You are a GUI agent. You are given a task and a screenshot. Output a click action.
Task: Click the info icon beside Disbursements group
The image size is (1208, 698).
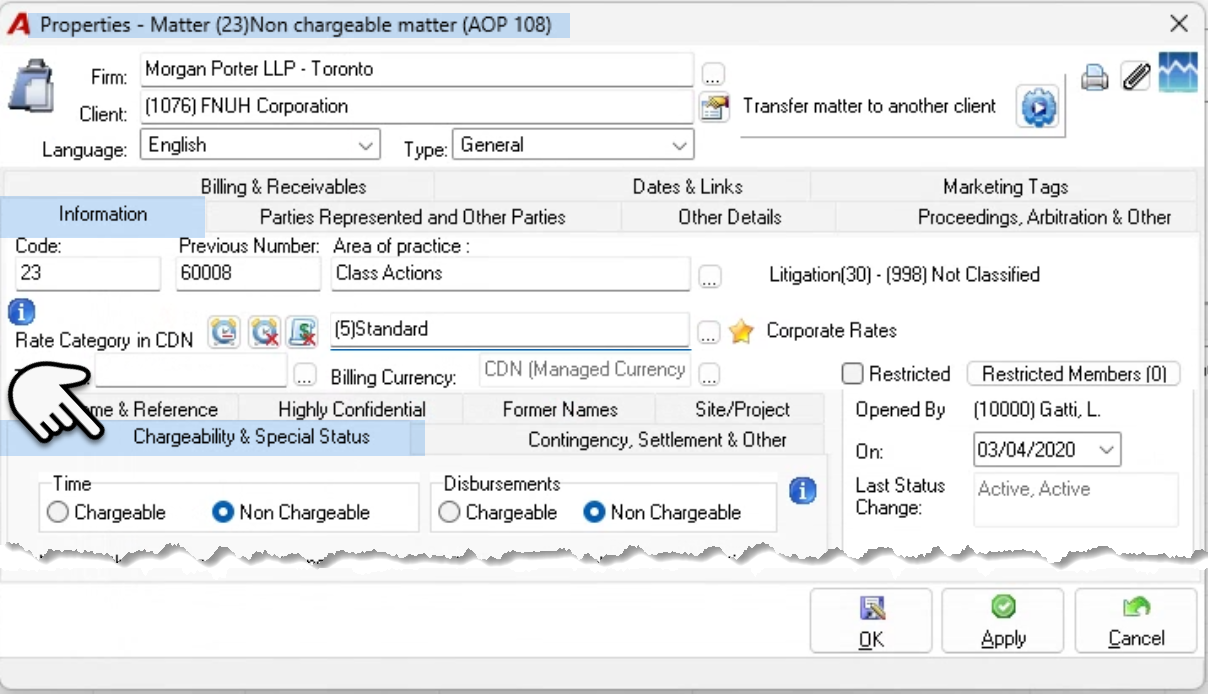pyautogui.click(x=803, y=491)
